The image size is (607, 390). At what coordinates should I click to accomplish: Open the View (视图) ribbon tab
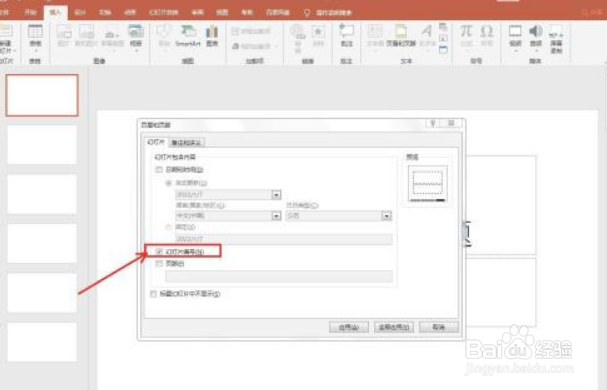pyautogui.click(x=222, y=12)
